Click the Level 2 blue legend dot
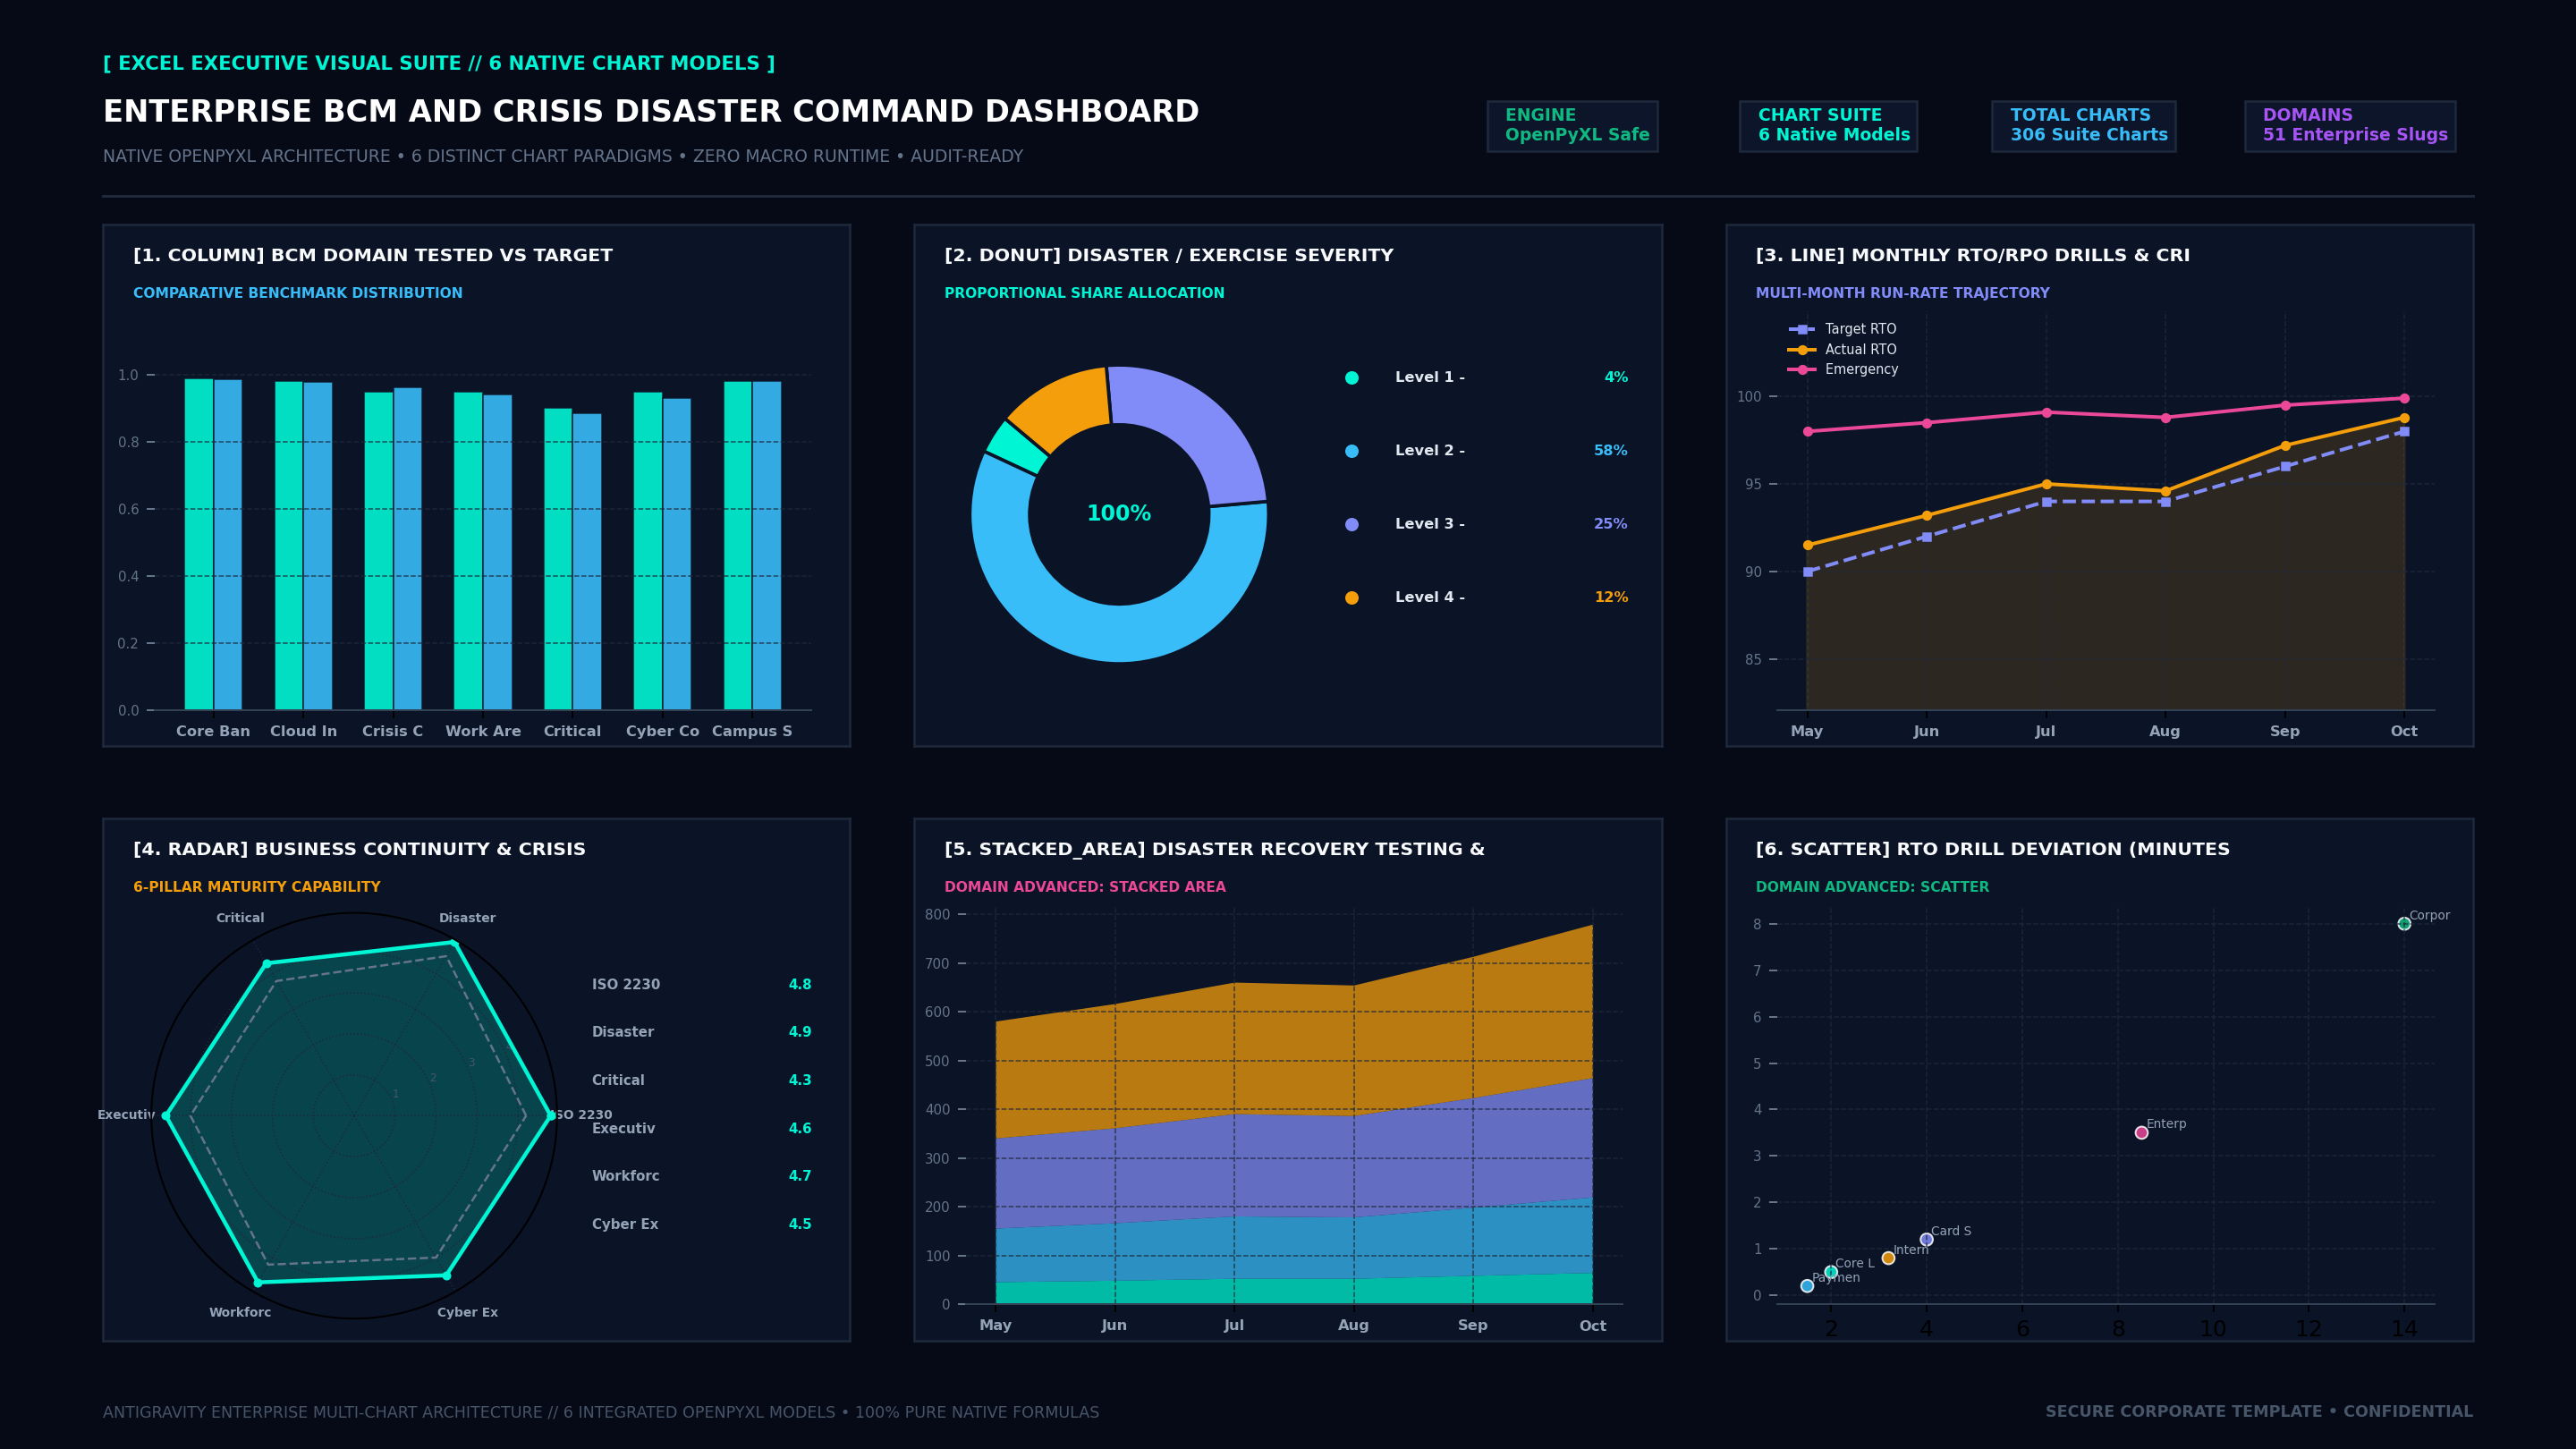The image size is (2576, 1449). pyautogui.click(x=1352, y=451)
